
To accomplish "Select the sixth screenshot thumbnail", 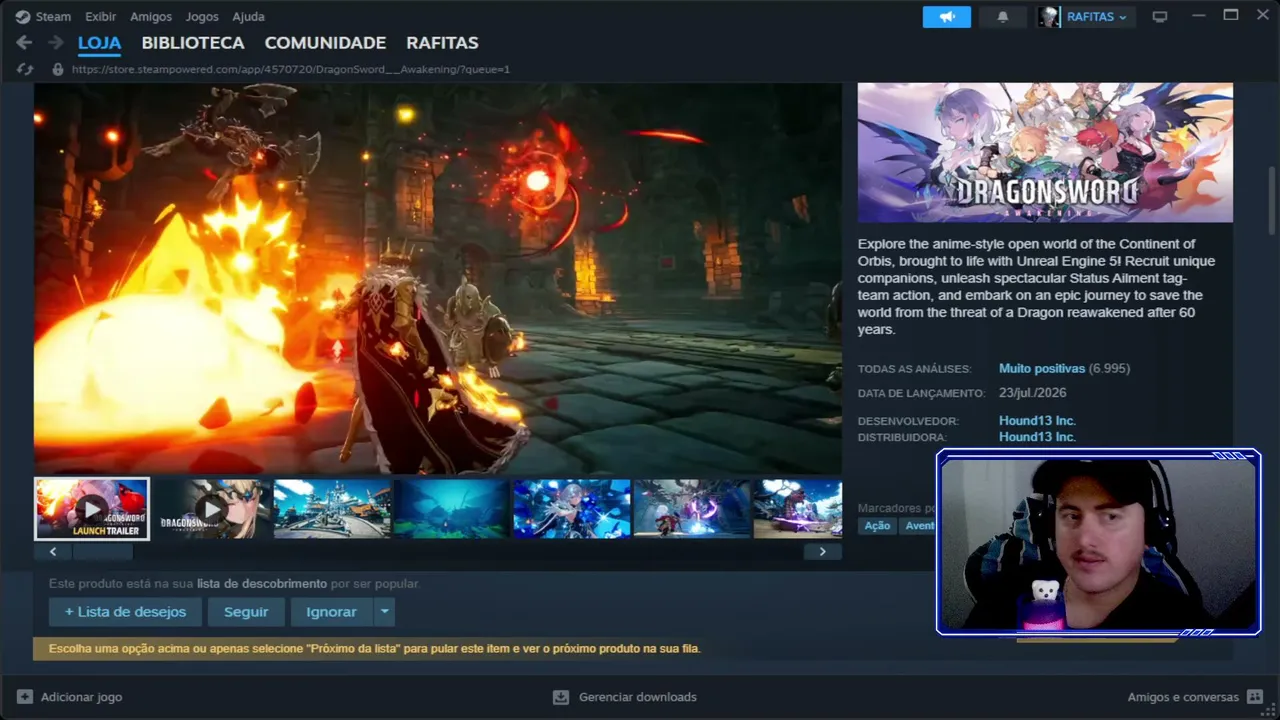I will (692, 509).
